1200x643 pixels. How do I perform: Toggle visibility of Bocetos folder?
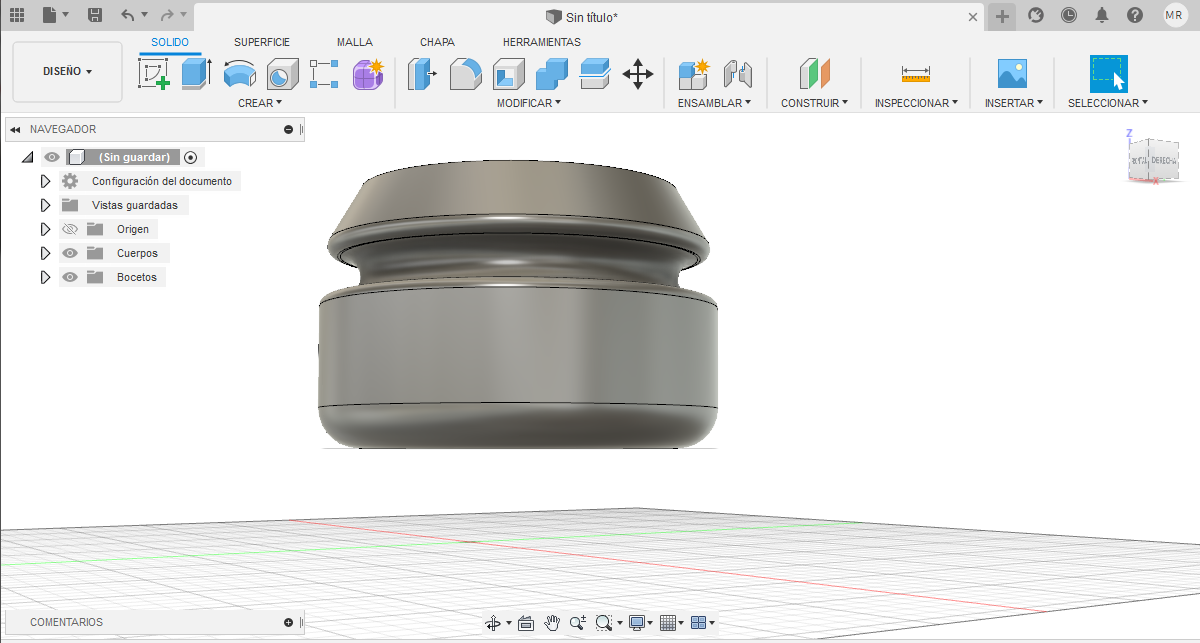pyautogui.click(x=70, y=277)
